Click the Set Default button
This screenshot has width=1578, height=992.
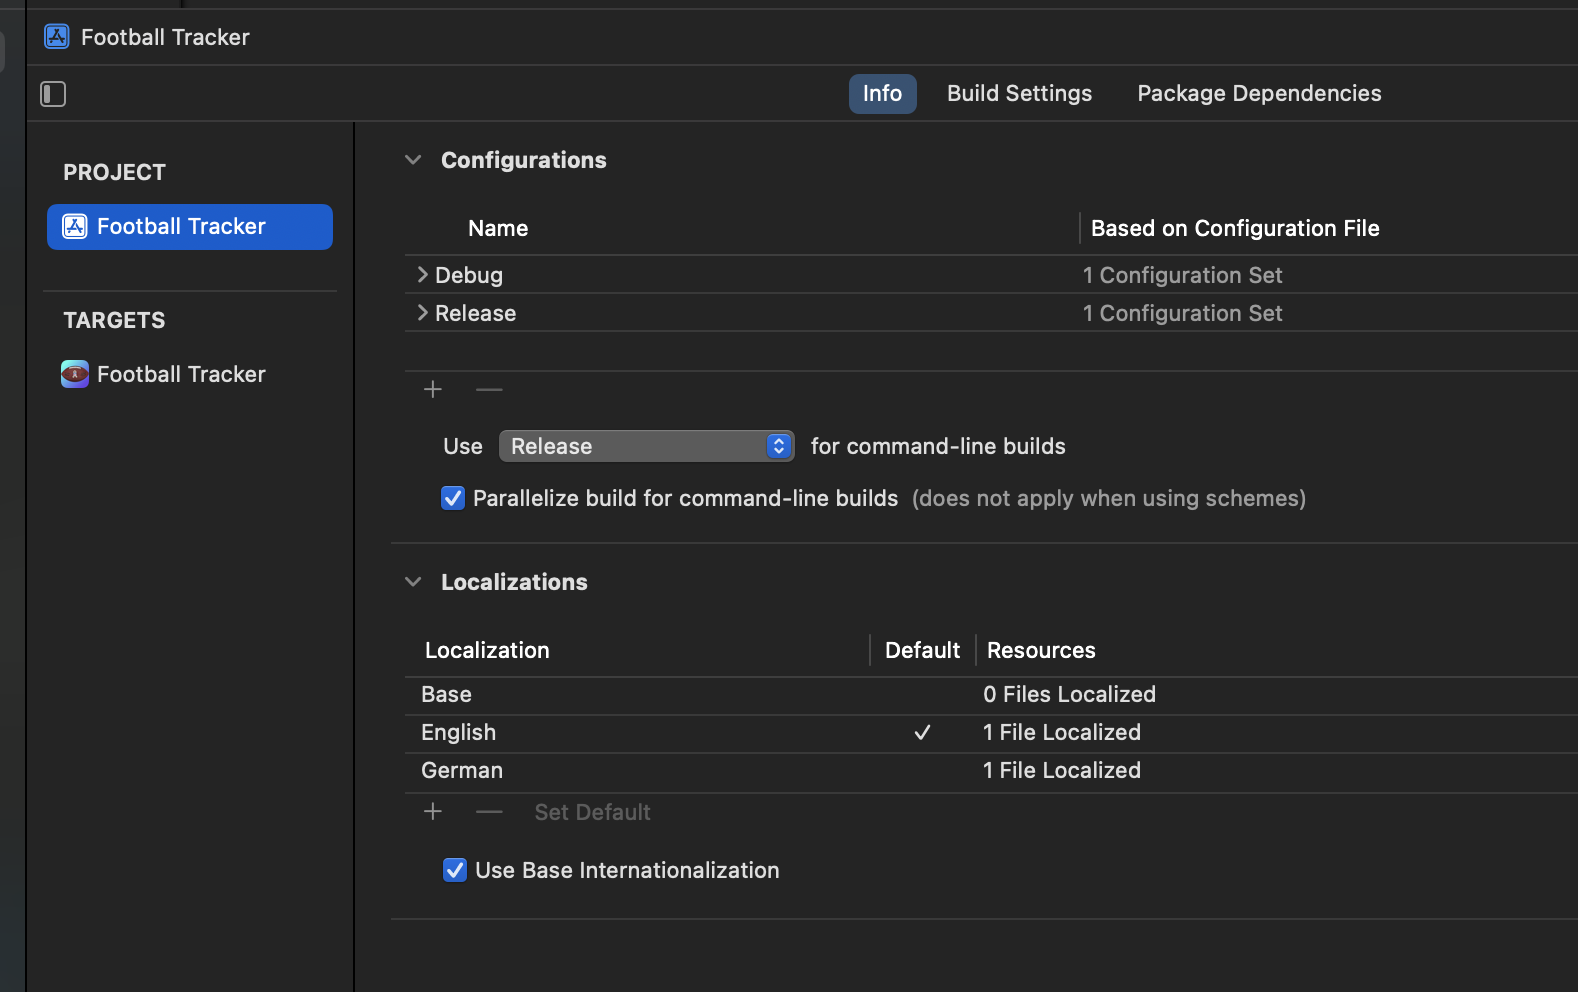[592, 812]
